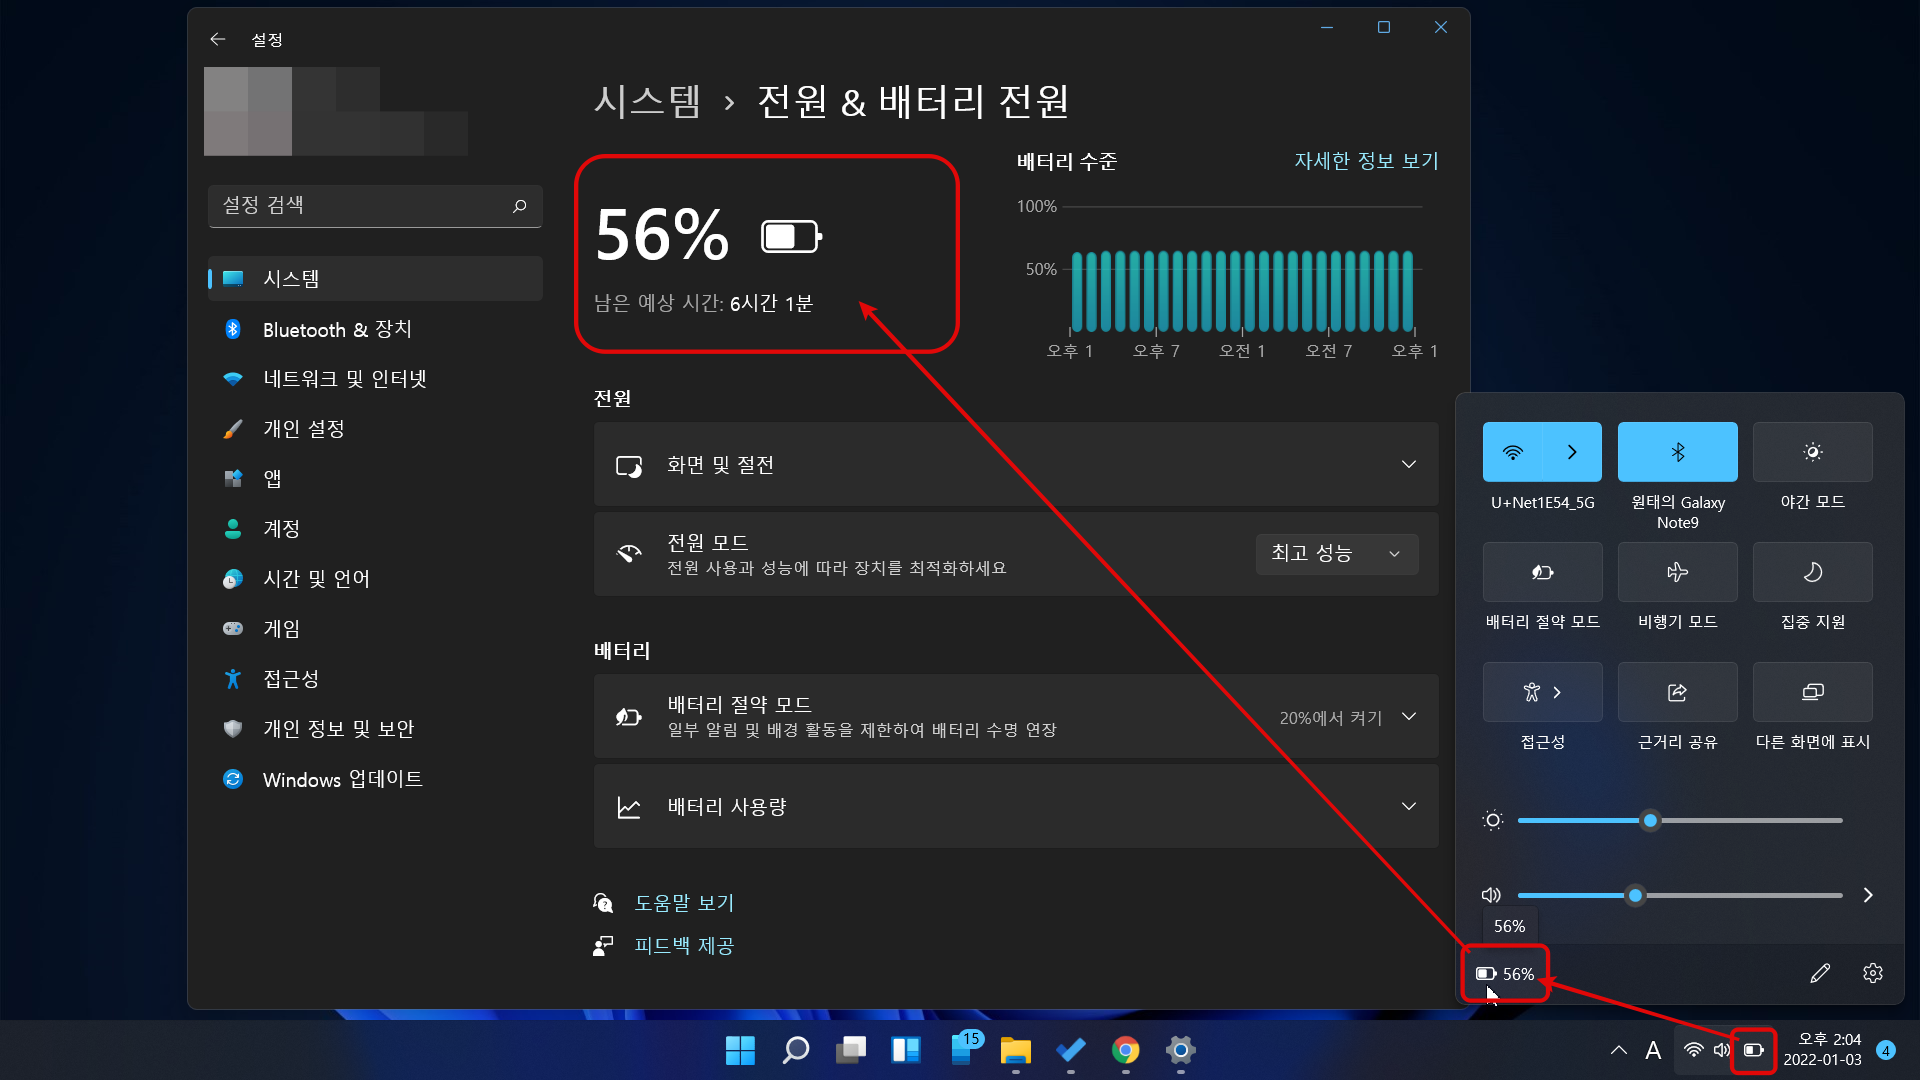The height and width of the screenshot is (1080, 1920).
Task: Enable 야간 모드 (Night mode)
Action: coord(1812,452)
